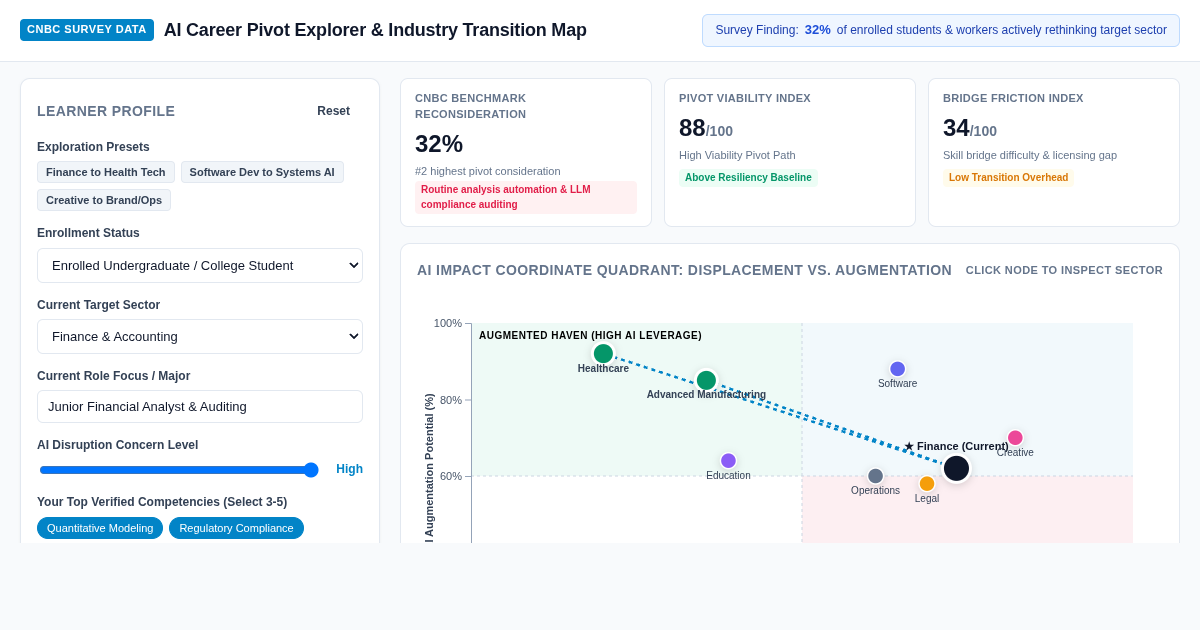Click the Survey Finding 32% banner
Screen dimensions: 1200x630
pyautogui.click(x=941, y=30)
